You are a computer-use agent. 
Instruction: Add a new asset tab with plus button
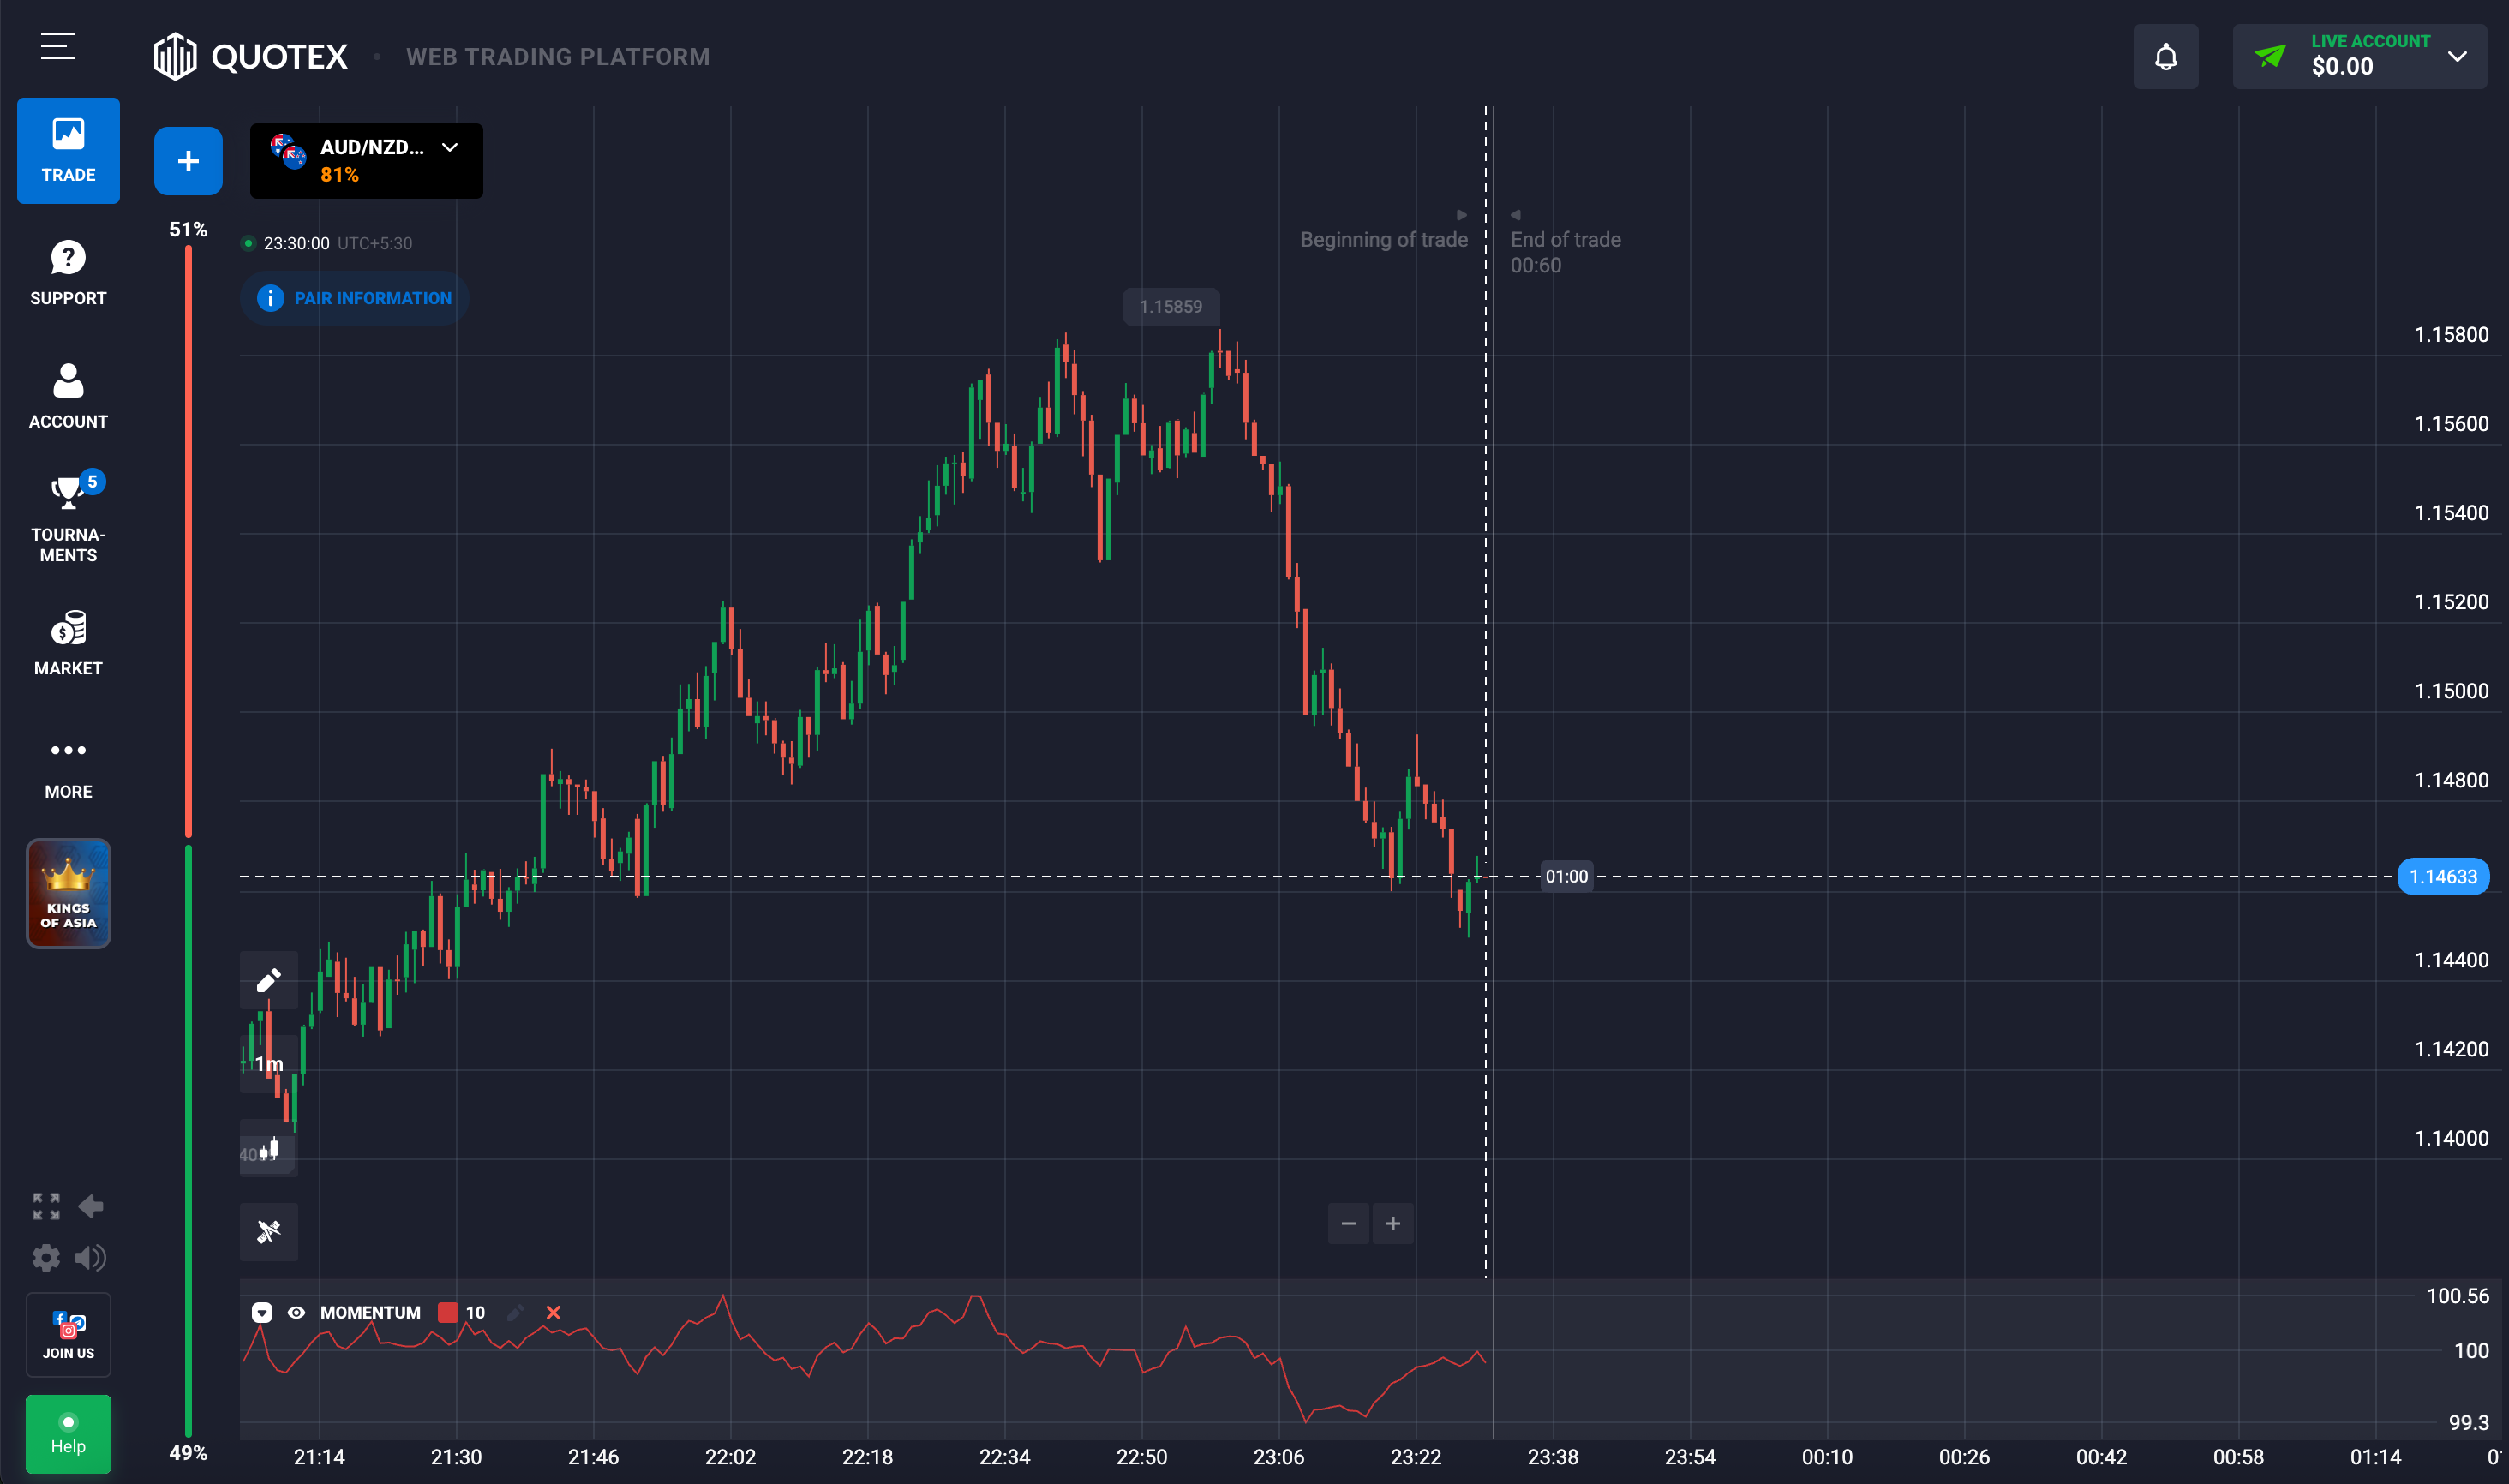tap(188, 161)
